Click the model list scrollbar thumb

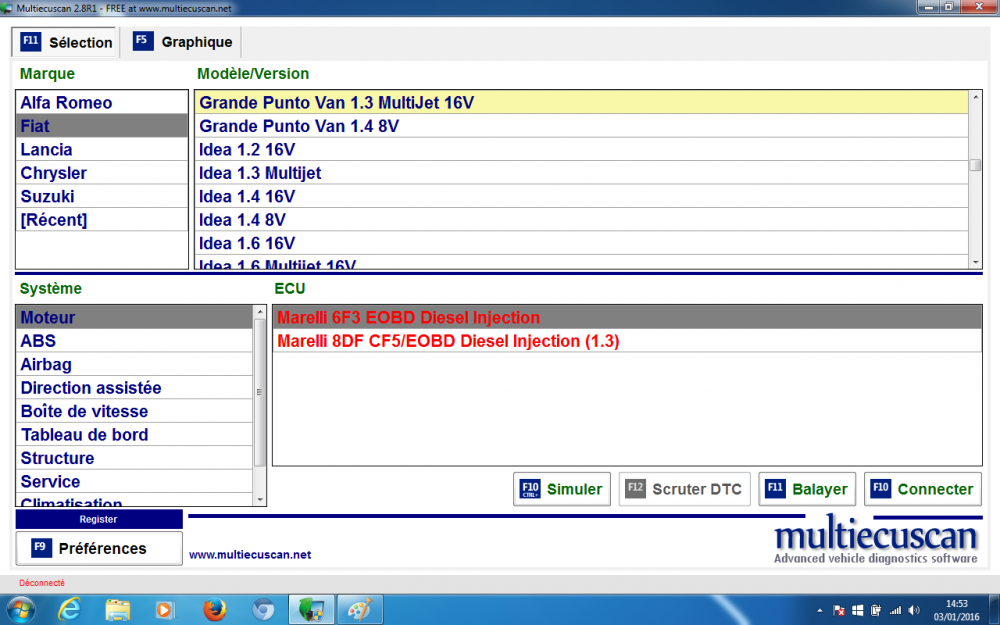(x=975, y=165)
